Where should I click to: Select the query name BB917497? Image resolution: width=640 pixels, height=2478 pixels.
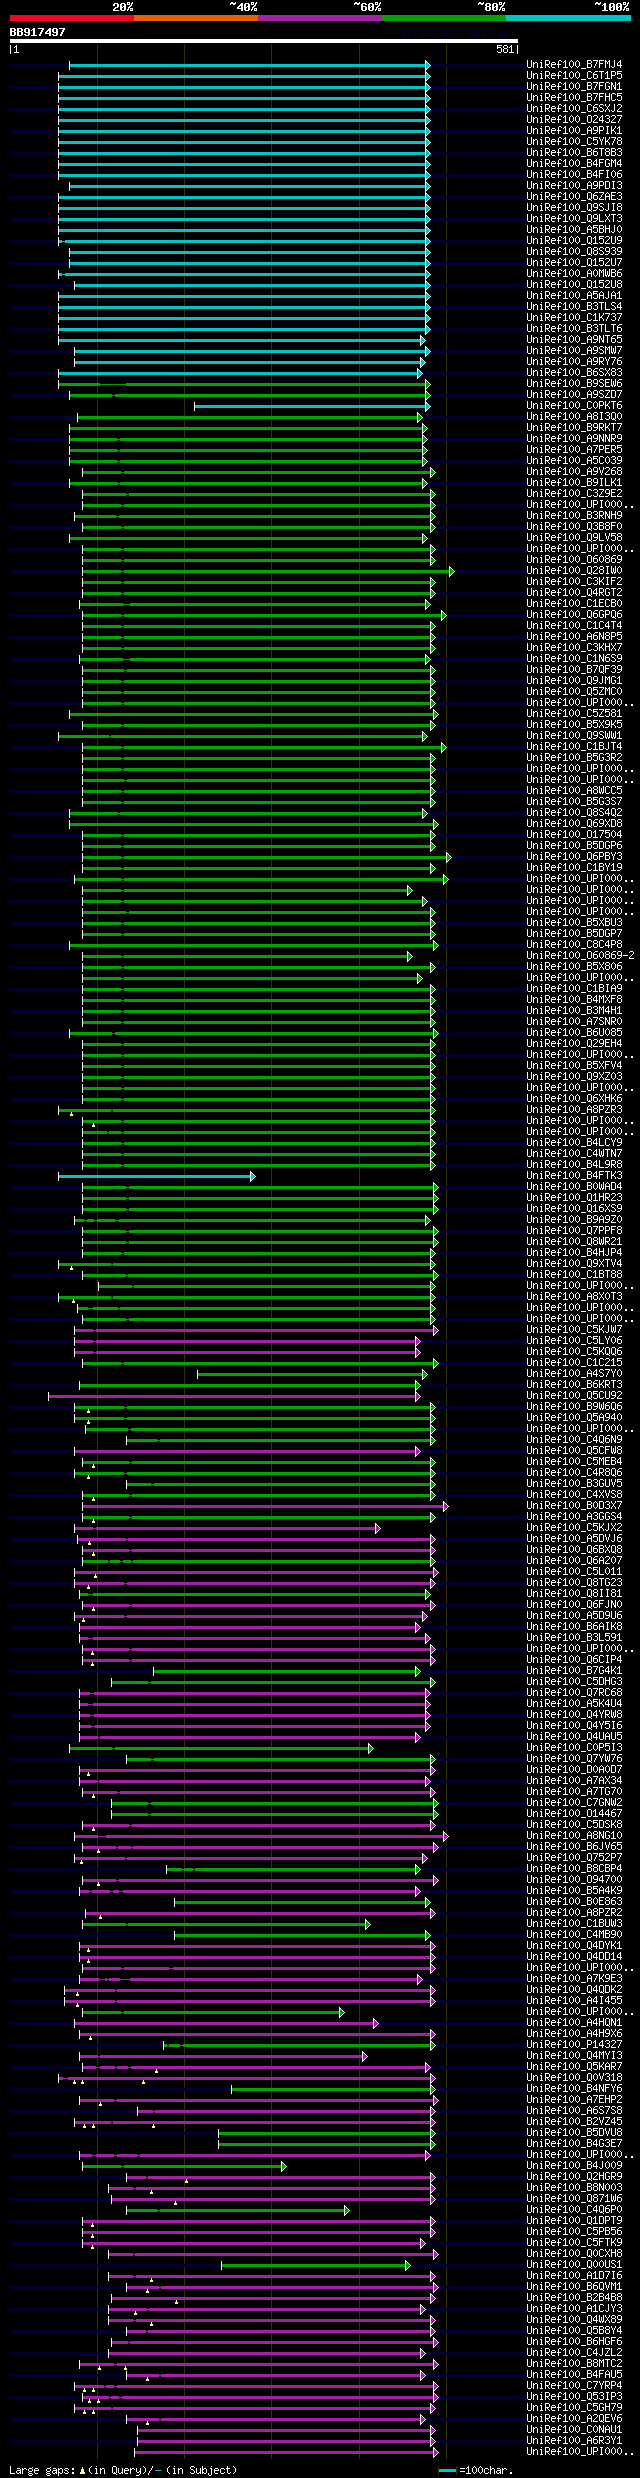point(38,32)
